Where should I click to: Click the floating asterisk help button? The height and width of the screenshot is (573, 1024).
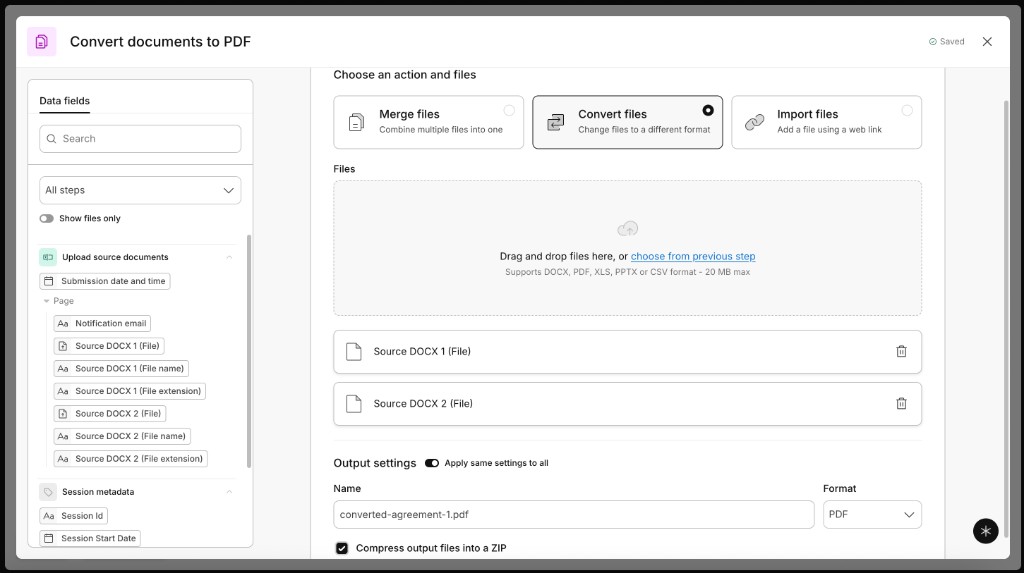coord(985,531)
